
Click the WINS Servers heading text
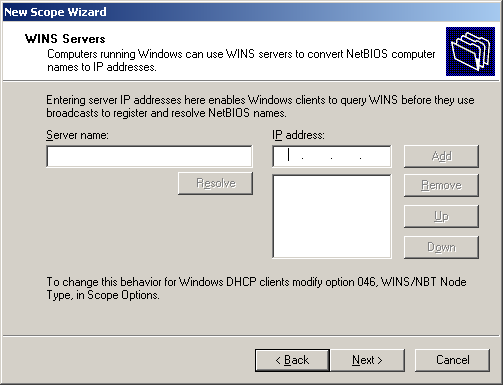(x=65, y=39)
